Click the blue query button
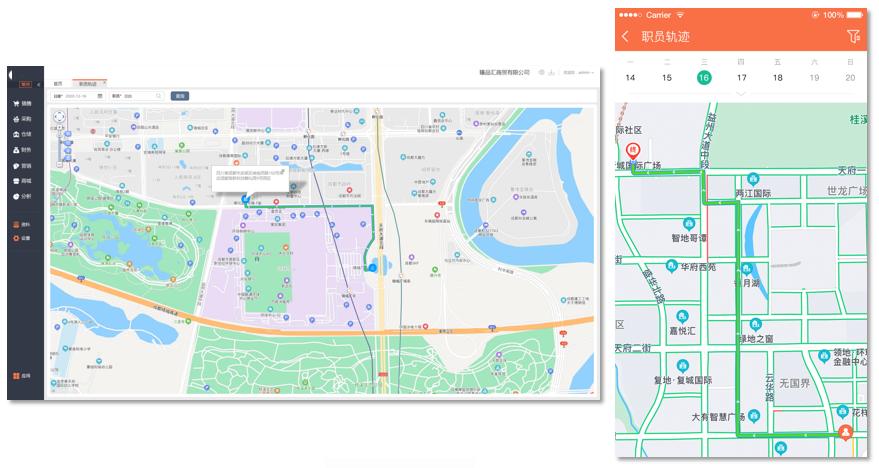This screenshot has width=879, height=468. [179, 96]
